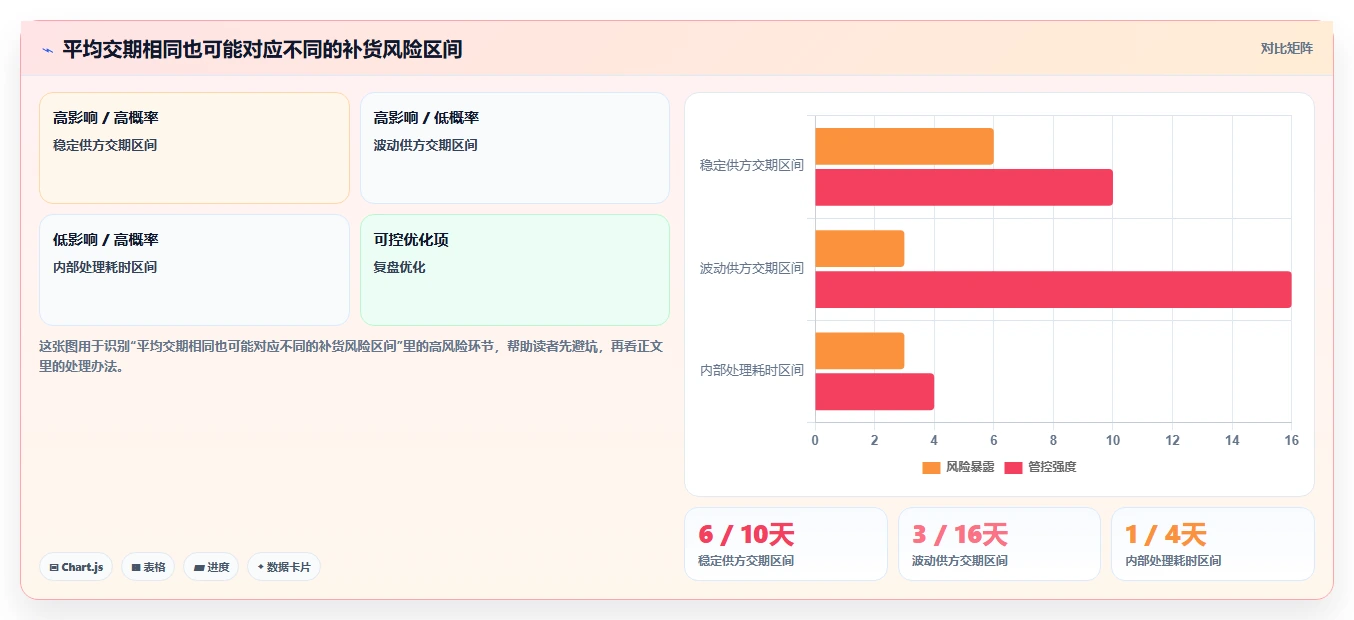This screenshot has height=620, width=1354.
Task: Click the 数据卡片 tag
Action: pyautogui.click(x=284, y=567)
